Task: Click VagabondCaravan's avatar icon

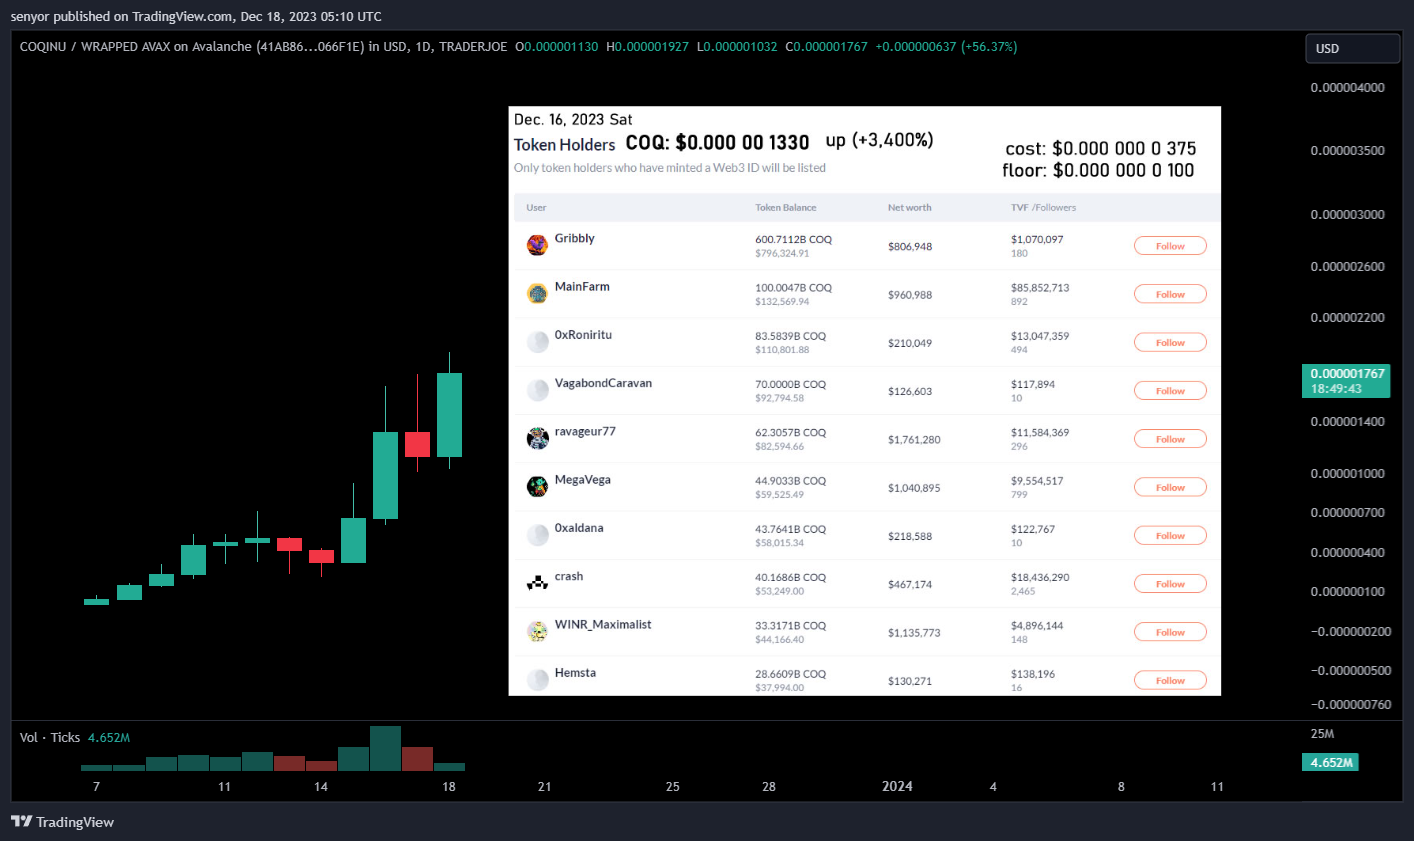Action: pos(537,390)
